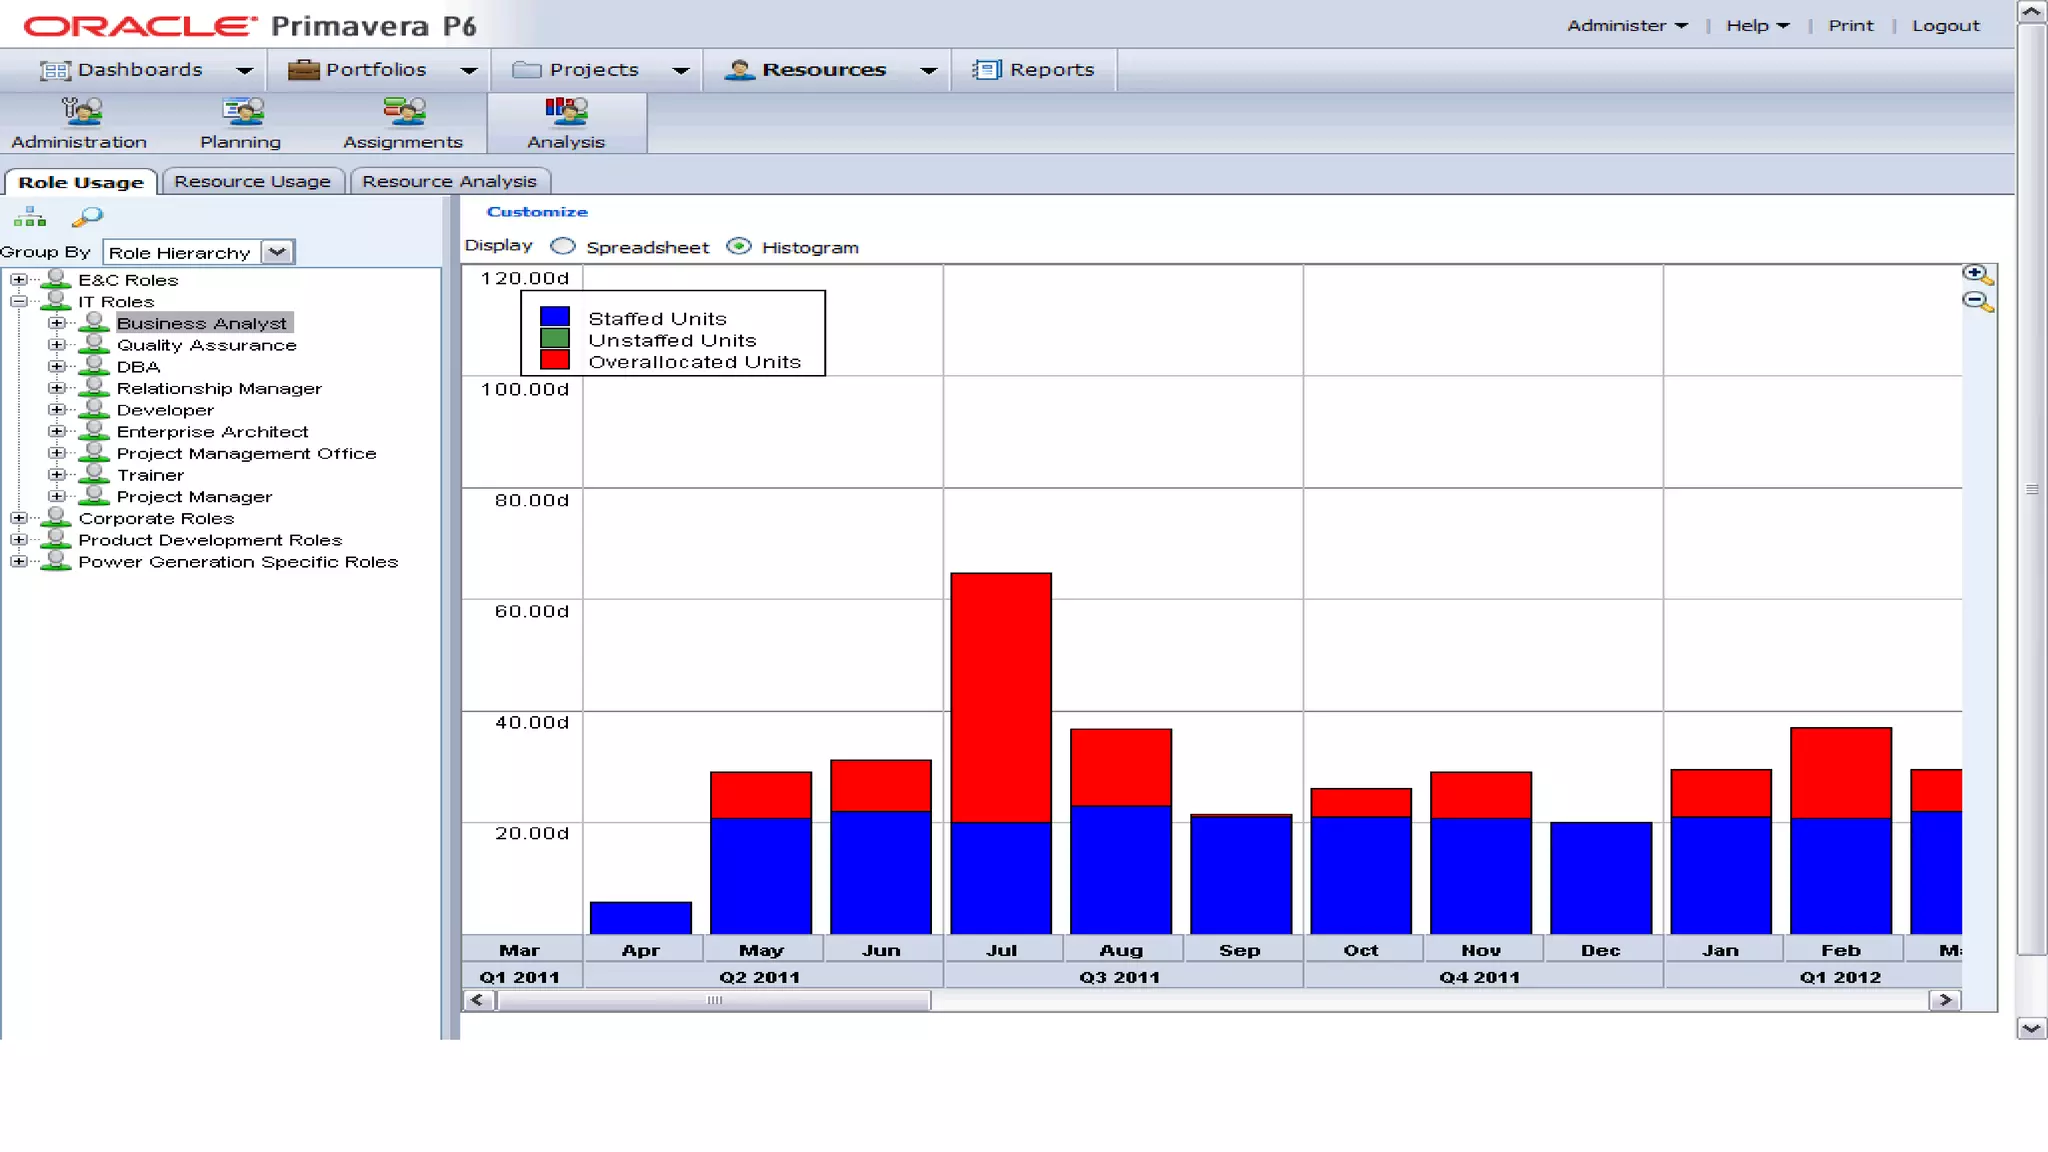2048x1152 pixels.
Task: Select the Spreadsheet display option
Action: pos(563,246)
